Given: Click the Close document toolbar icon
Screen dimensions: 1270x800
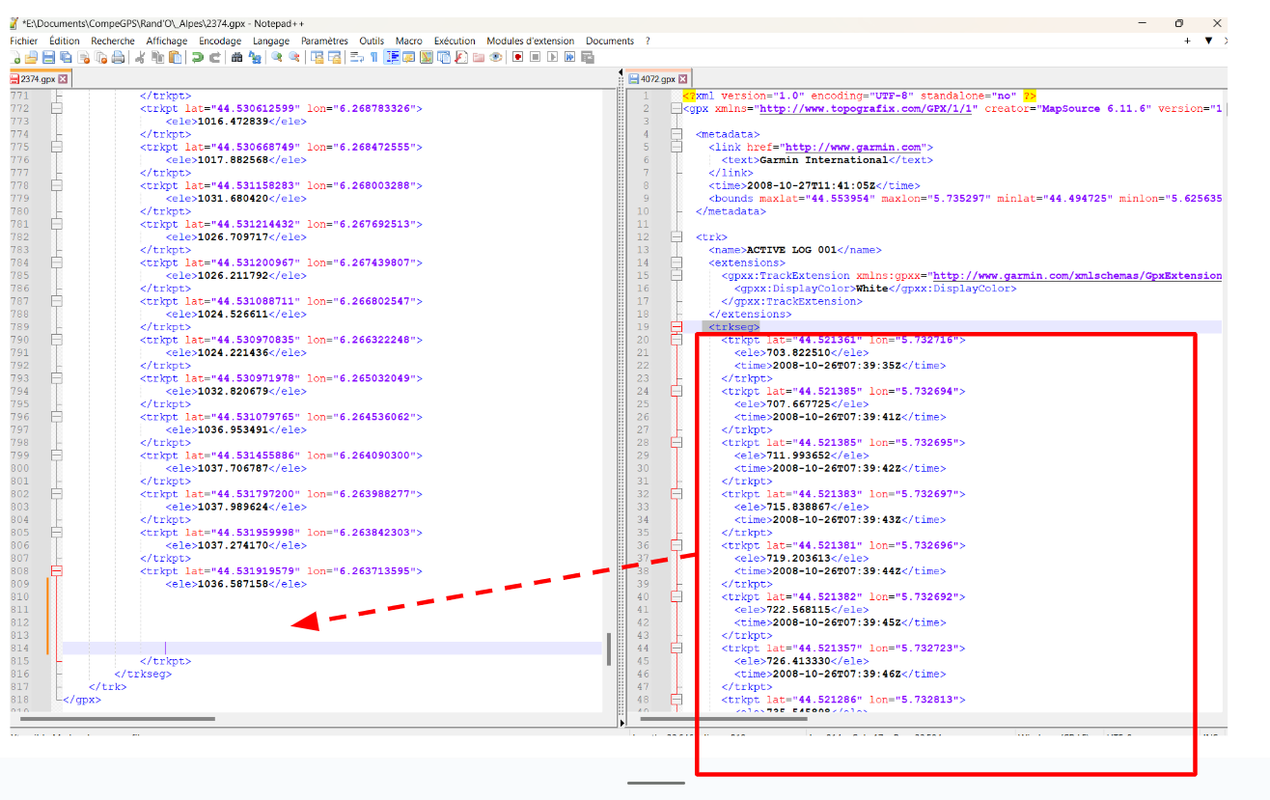Looking at the screenshot, I should coord(84,58).
